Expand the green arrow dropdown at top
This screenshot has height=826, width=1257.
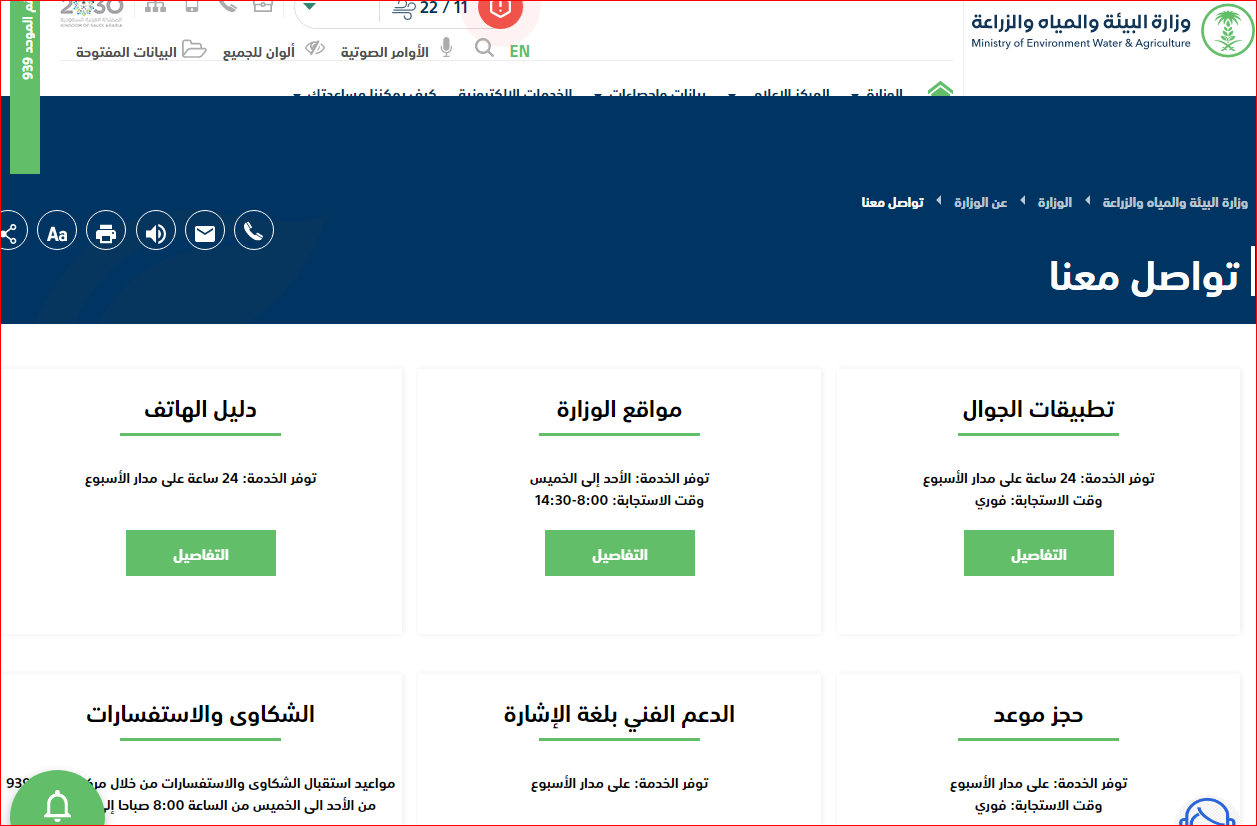pyautogui.click(x=323, y=9)
